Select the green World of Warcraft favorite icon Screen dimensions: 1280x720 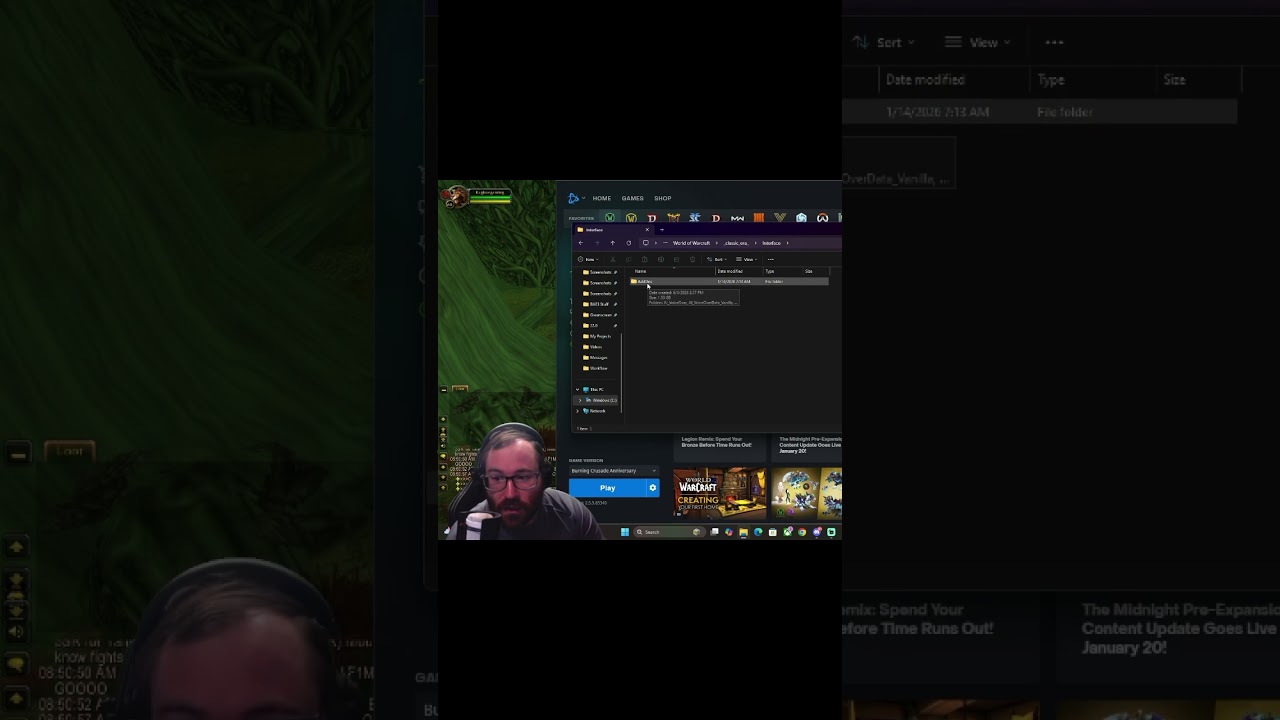pos(610,217)
